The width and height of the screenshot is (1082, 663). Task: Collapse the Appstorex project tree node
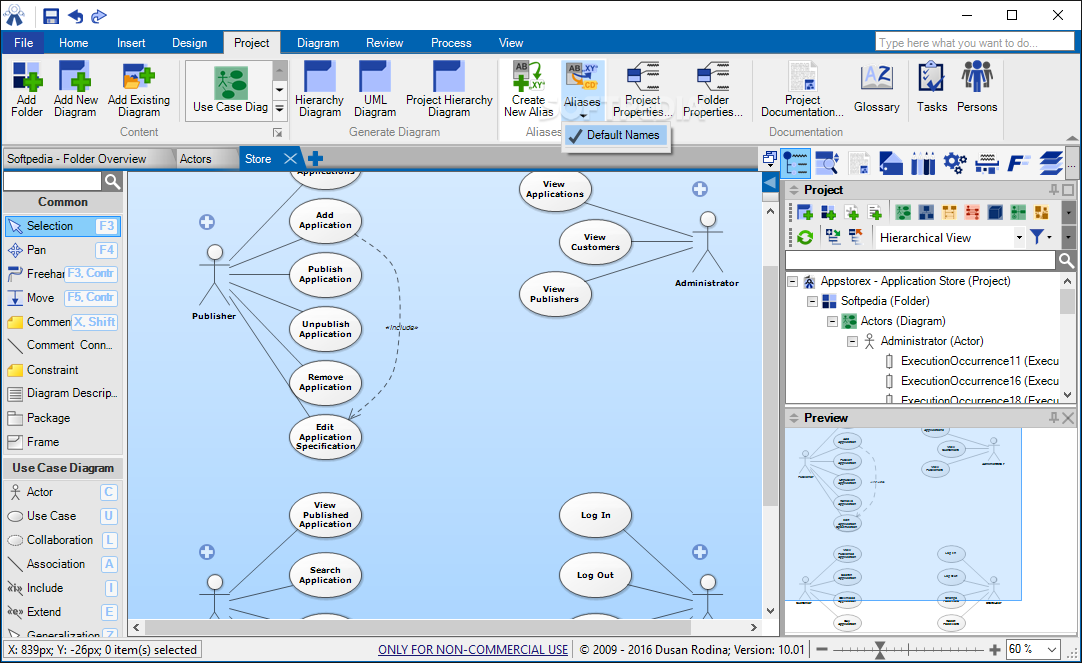[x=793, y=281]
